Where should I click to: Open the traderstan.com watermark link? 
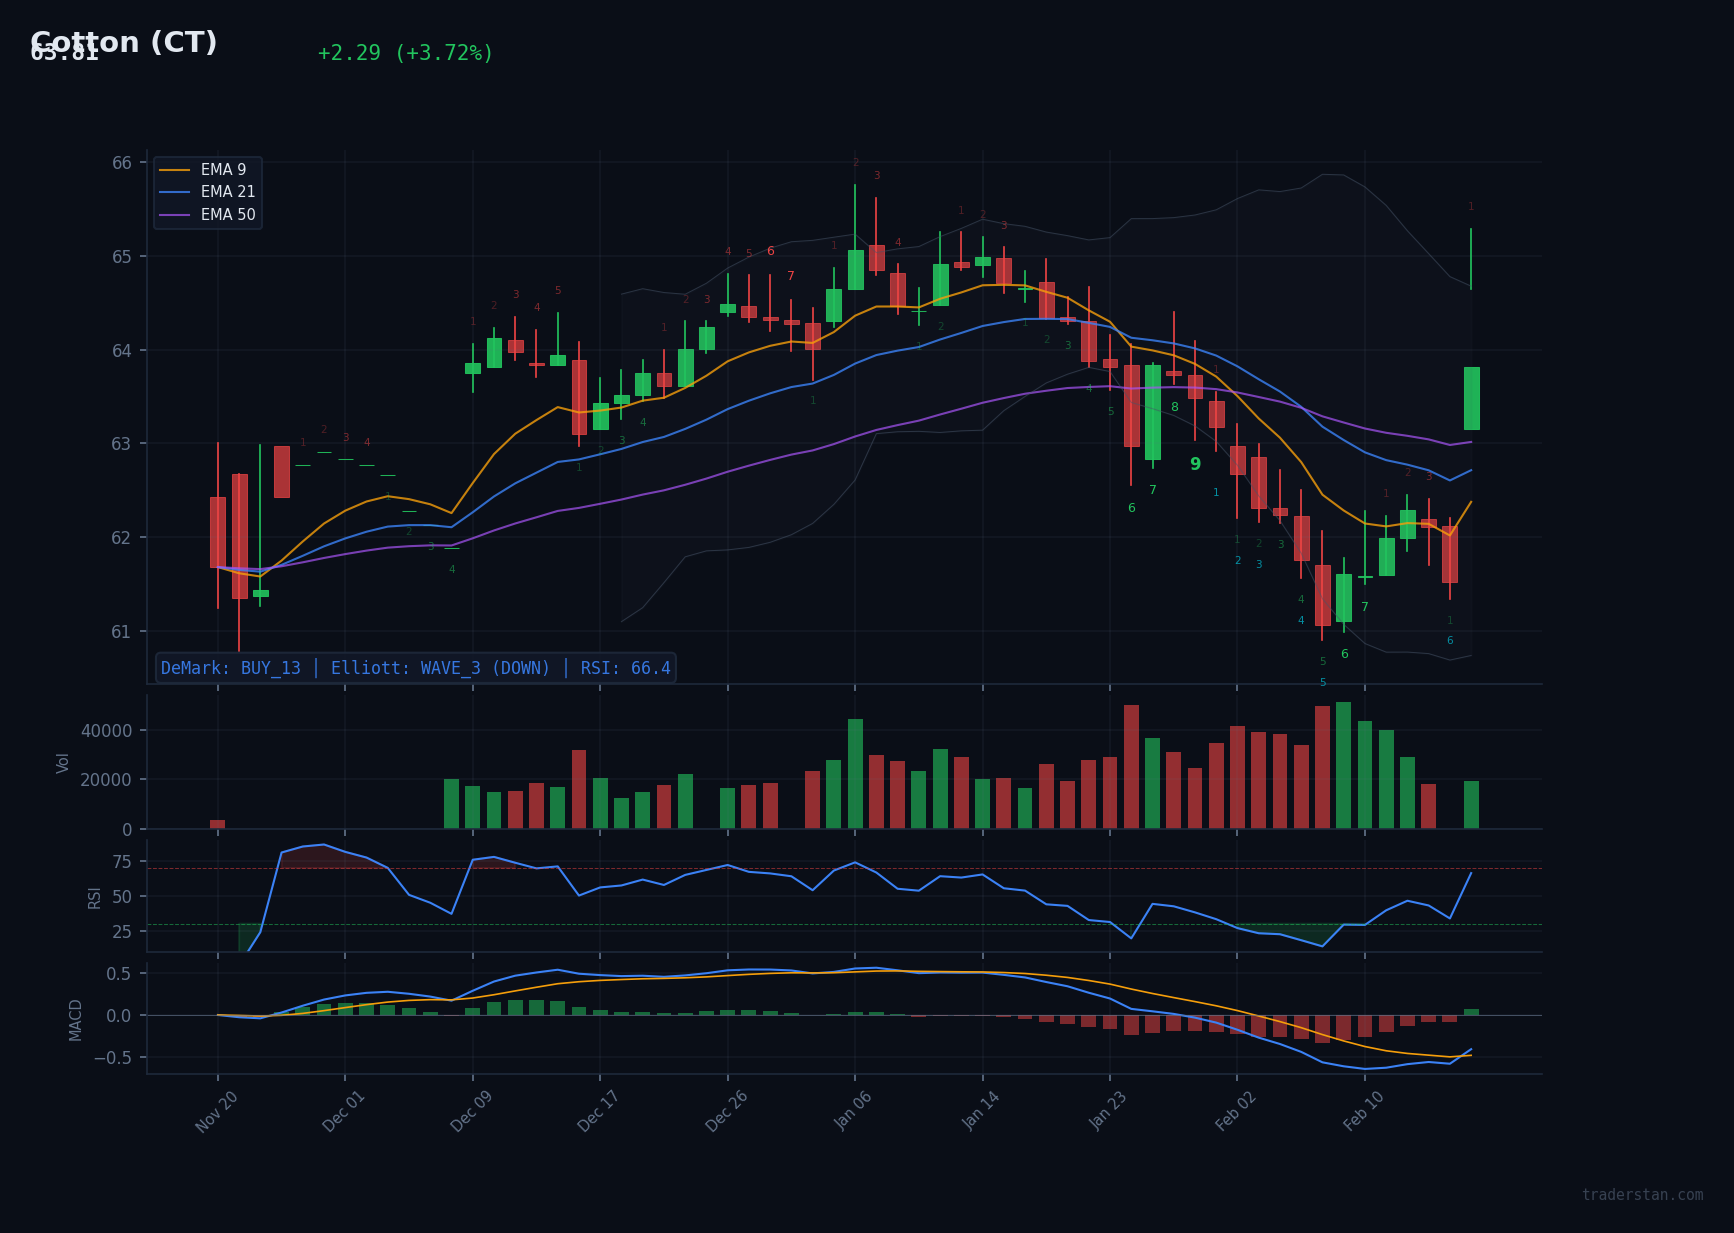coord(1642,1195)
